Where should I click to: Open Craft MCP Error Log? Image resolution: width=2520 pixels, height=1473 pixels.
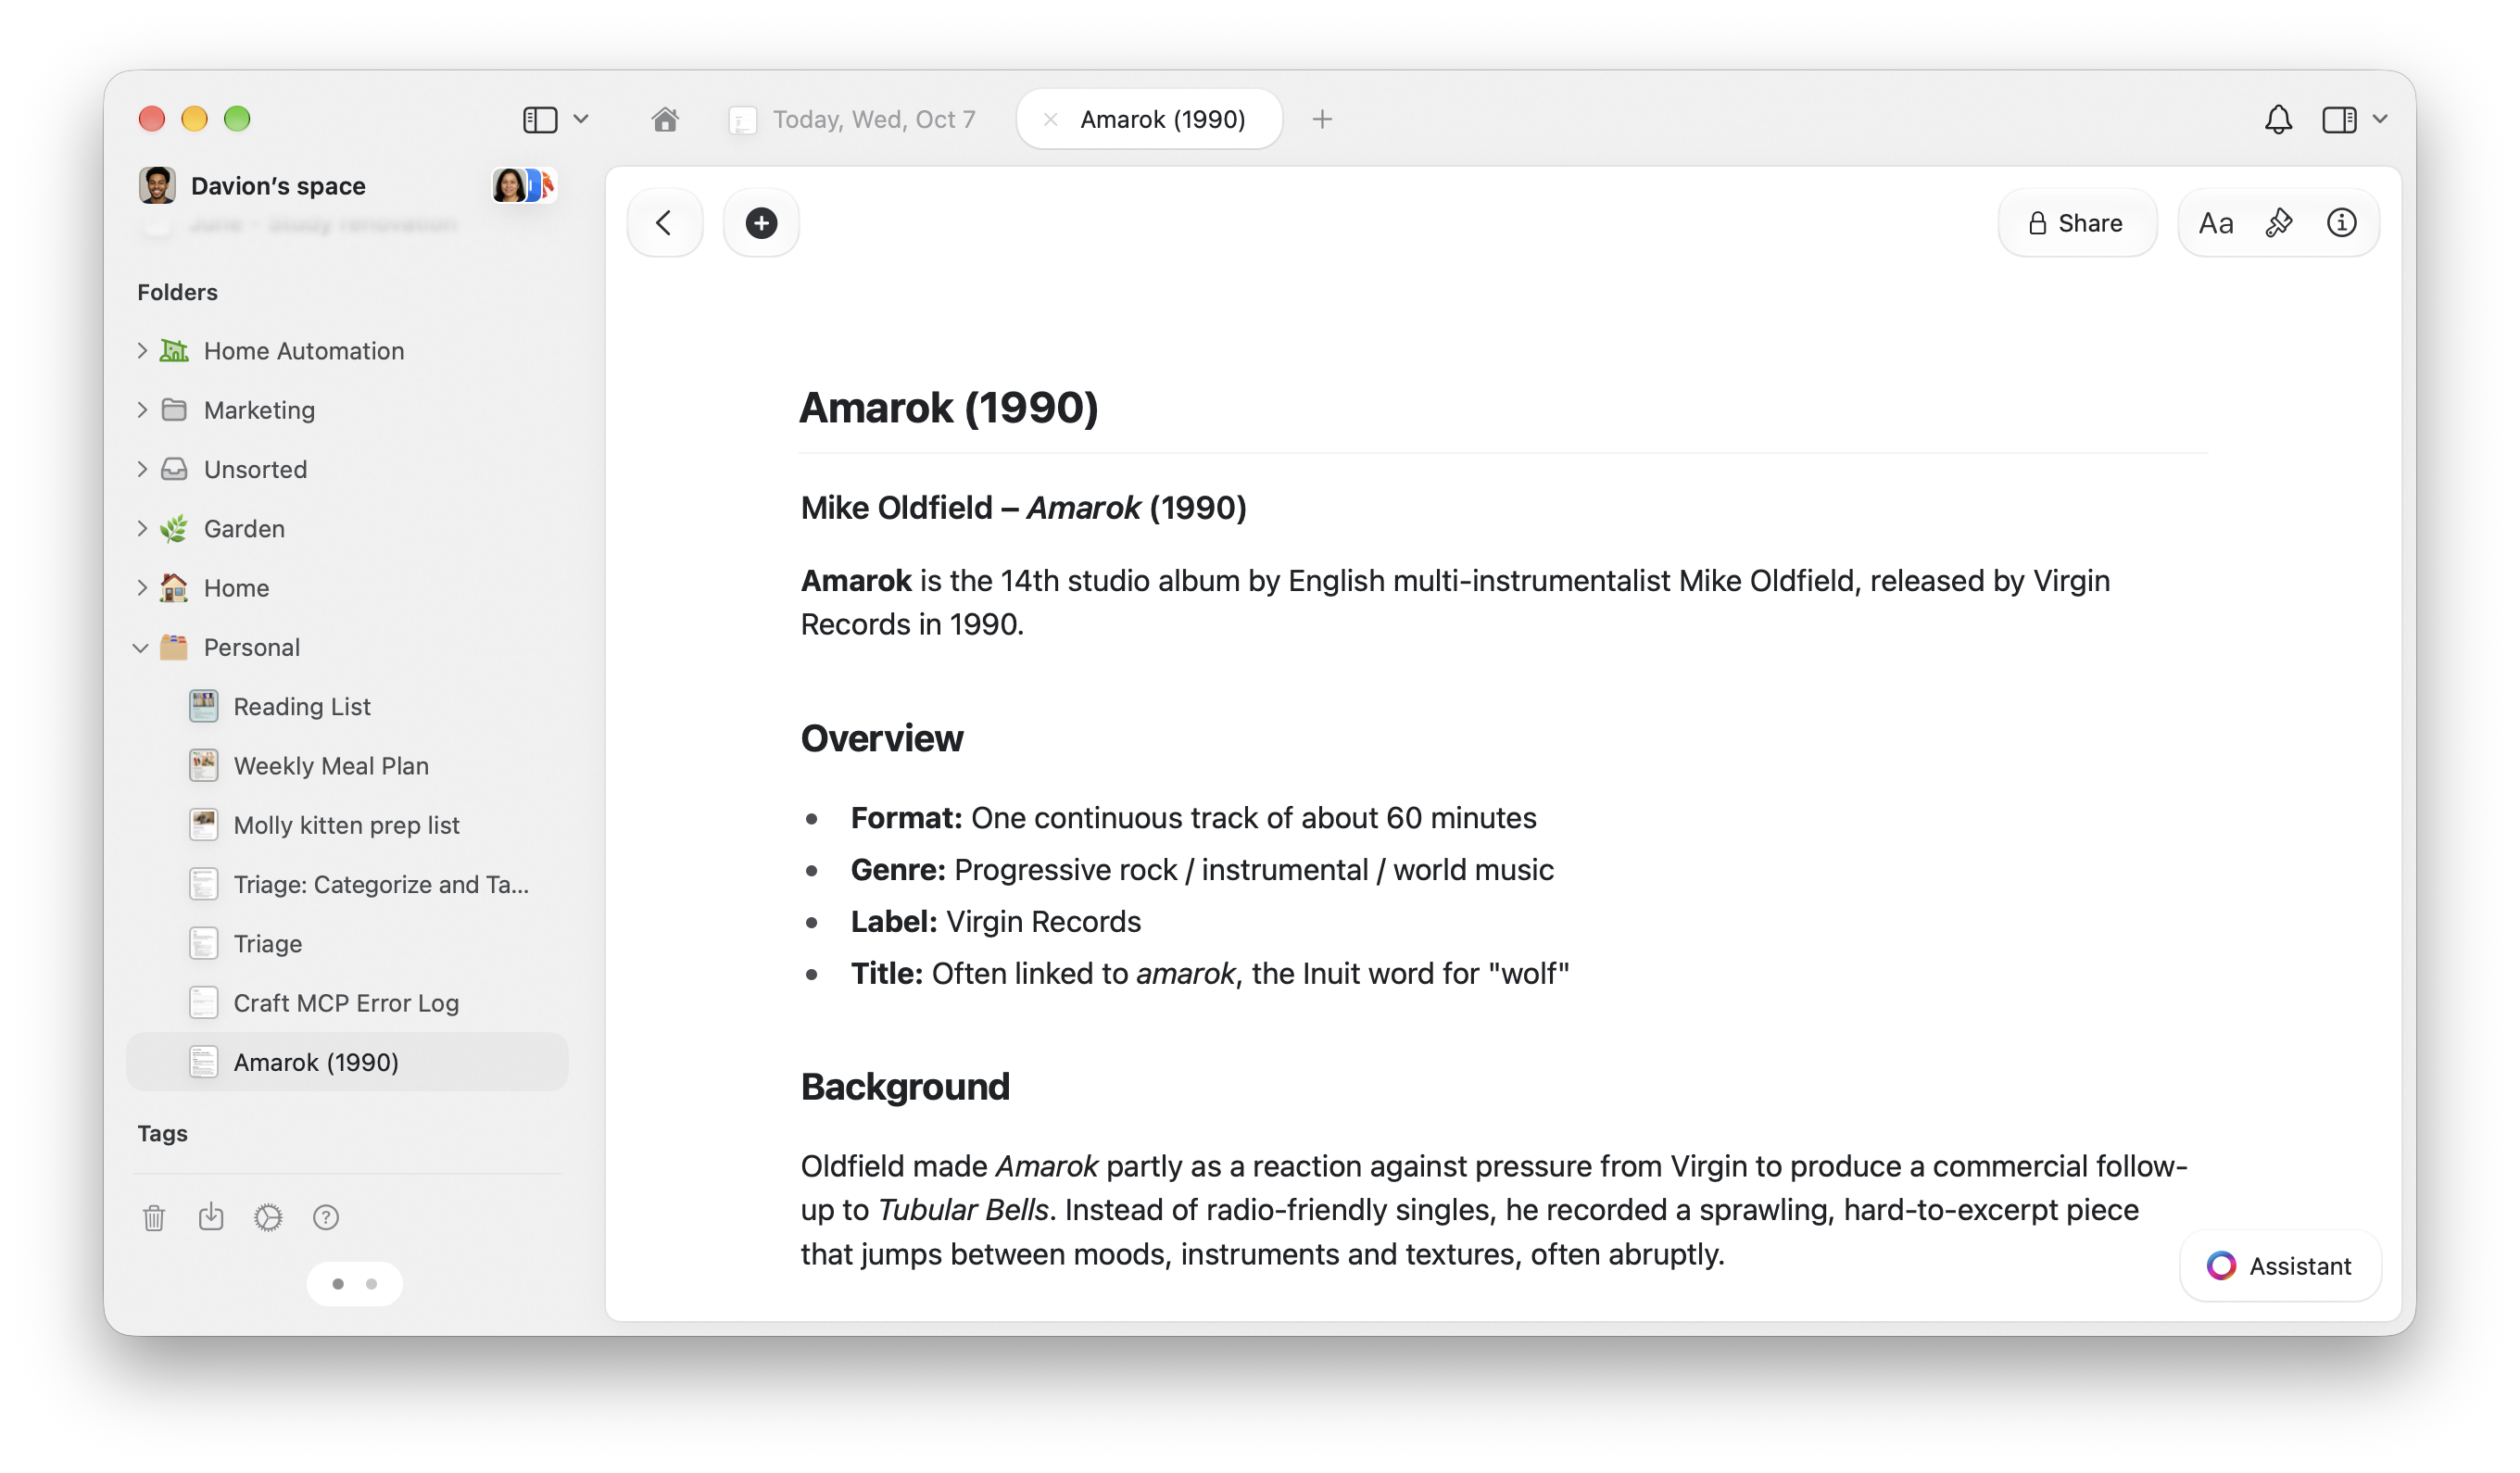[x=347, y=1003]
